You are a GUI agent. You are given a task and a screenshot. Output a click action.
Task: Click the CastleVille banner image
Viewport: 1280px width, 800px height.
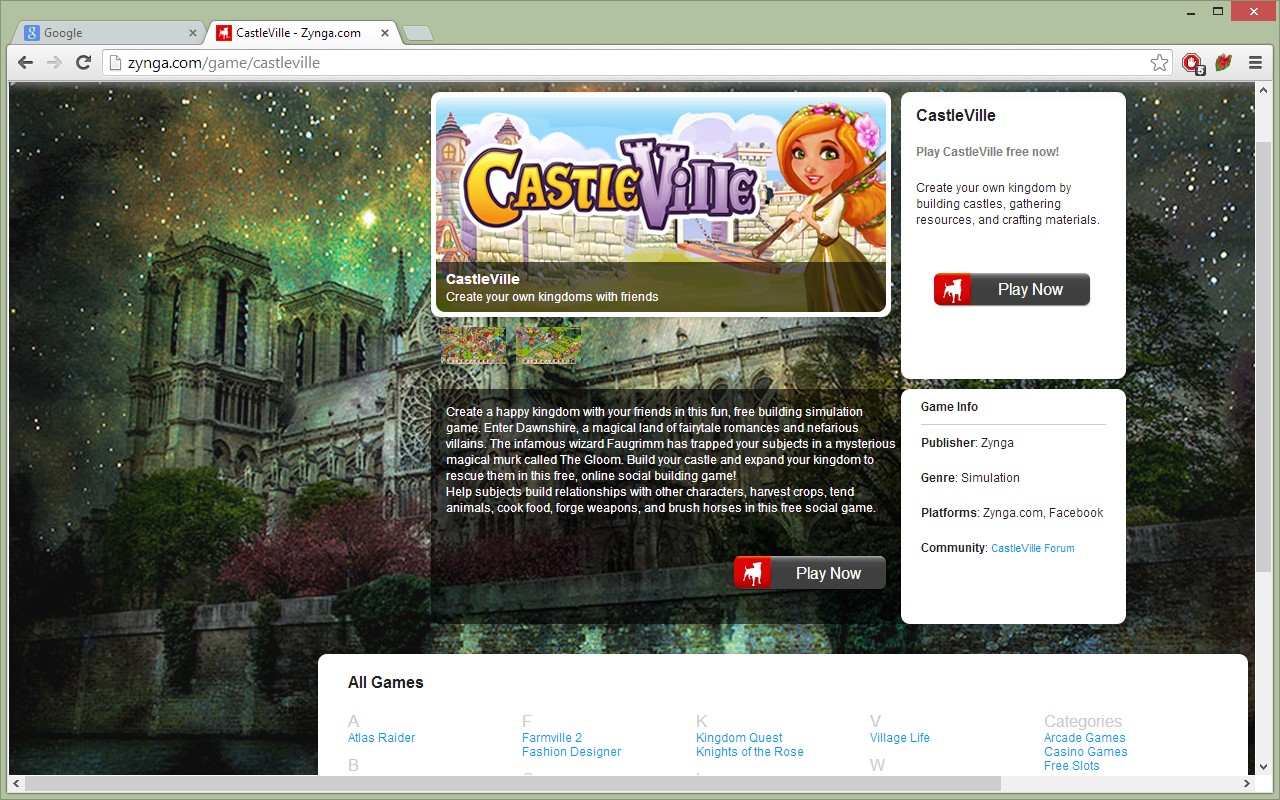tap(661, 204)
